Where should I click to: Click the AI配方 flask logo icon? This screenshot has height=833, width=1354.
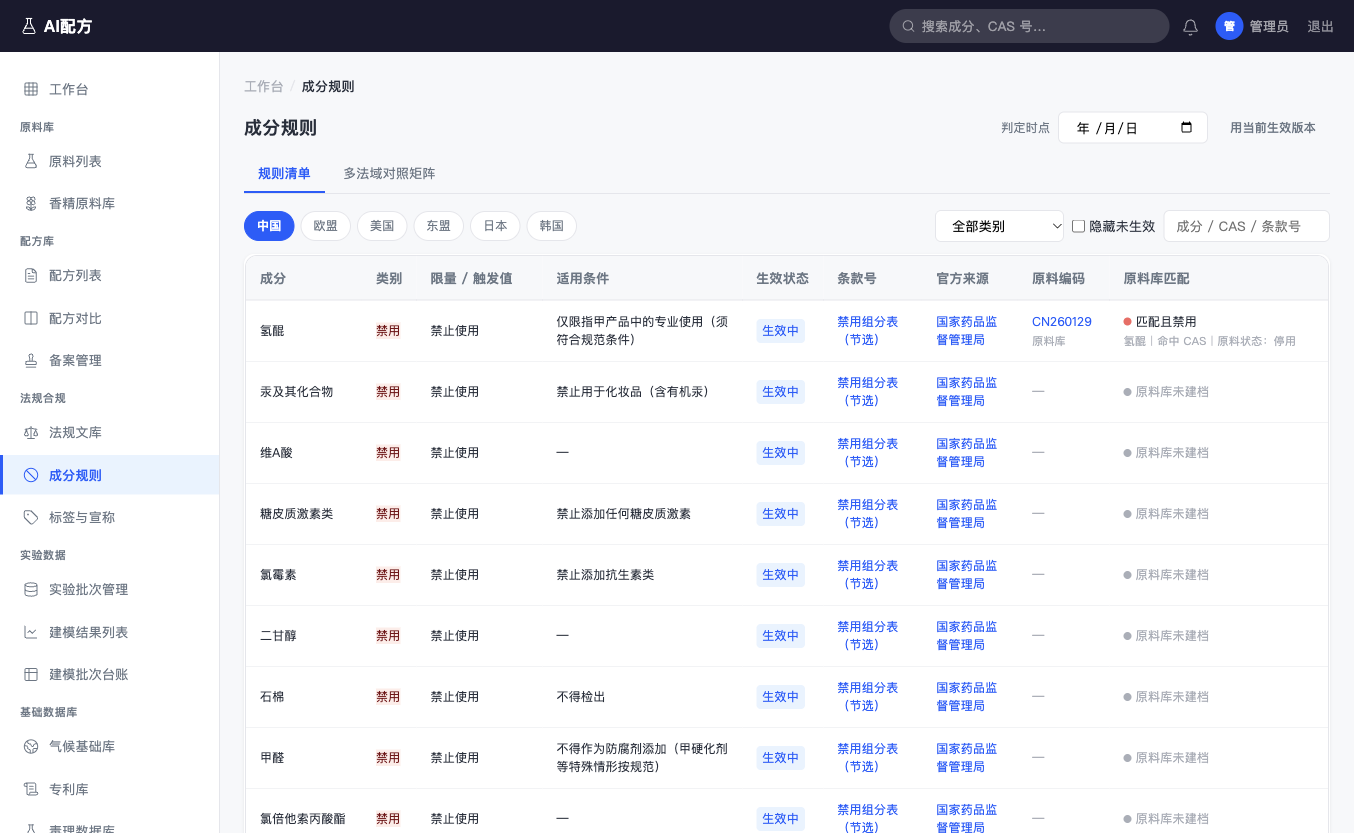point(29,26)
